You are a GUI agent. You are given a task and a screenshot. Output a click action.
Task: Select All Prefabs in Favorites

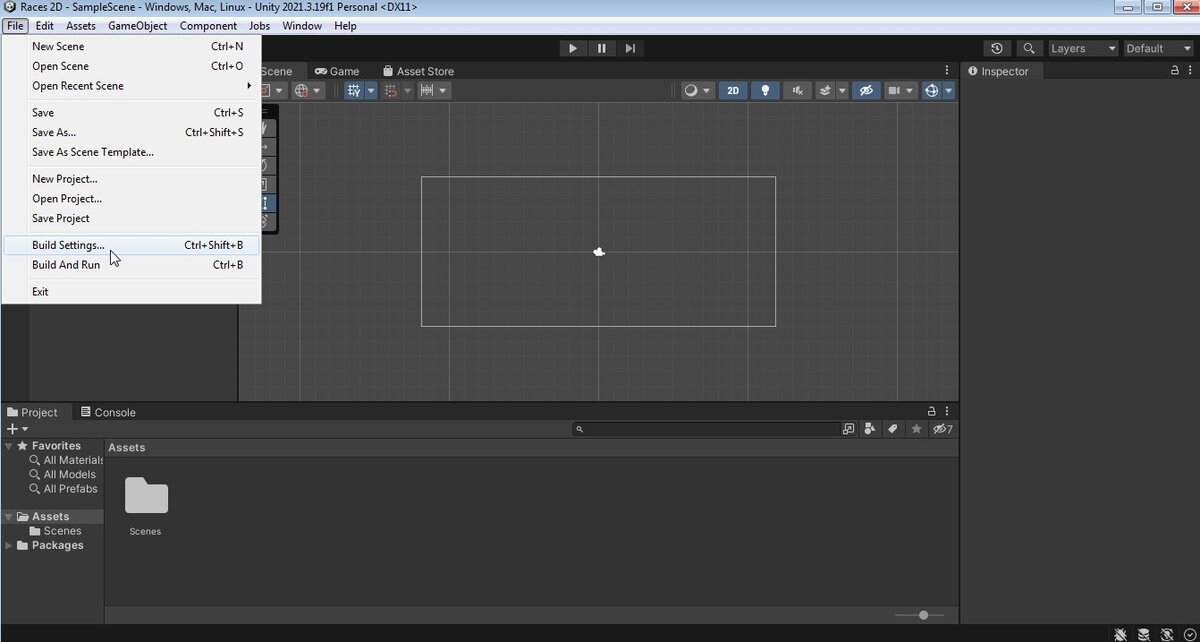point(63,489)
